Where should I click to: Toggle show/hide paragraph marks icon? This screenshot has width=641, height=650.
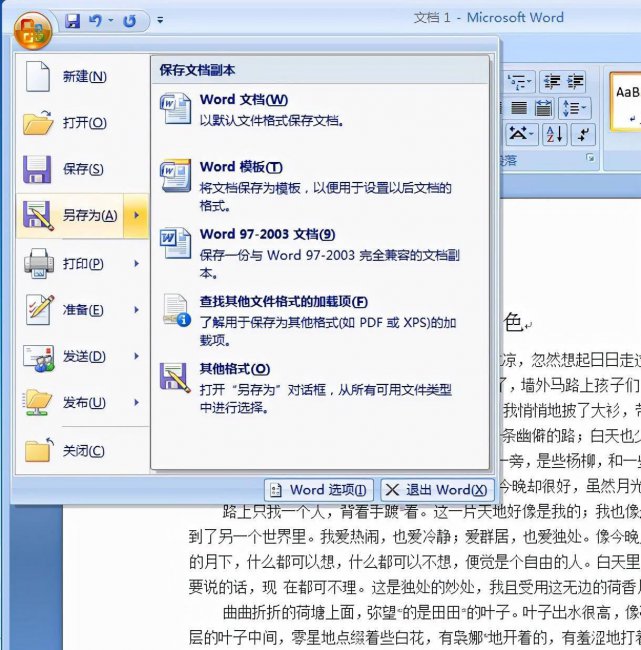click(583, 134)
